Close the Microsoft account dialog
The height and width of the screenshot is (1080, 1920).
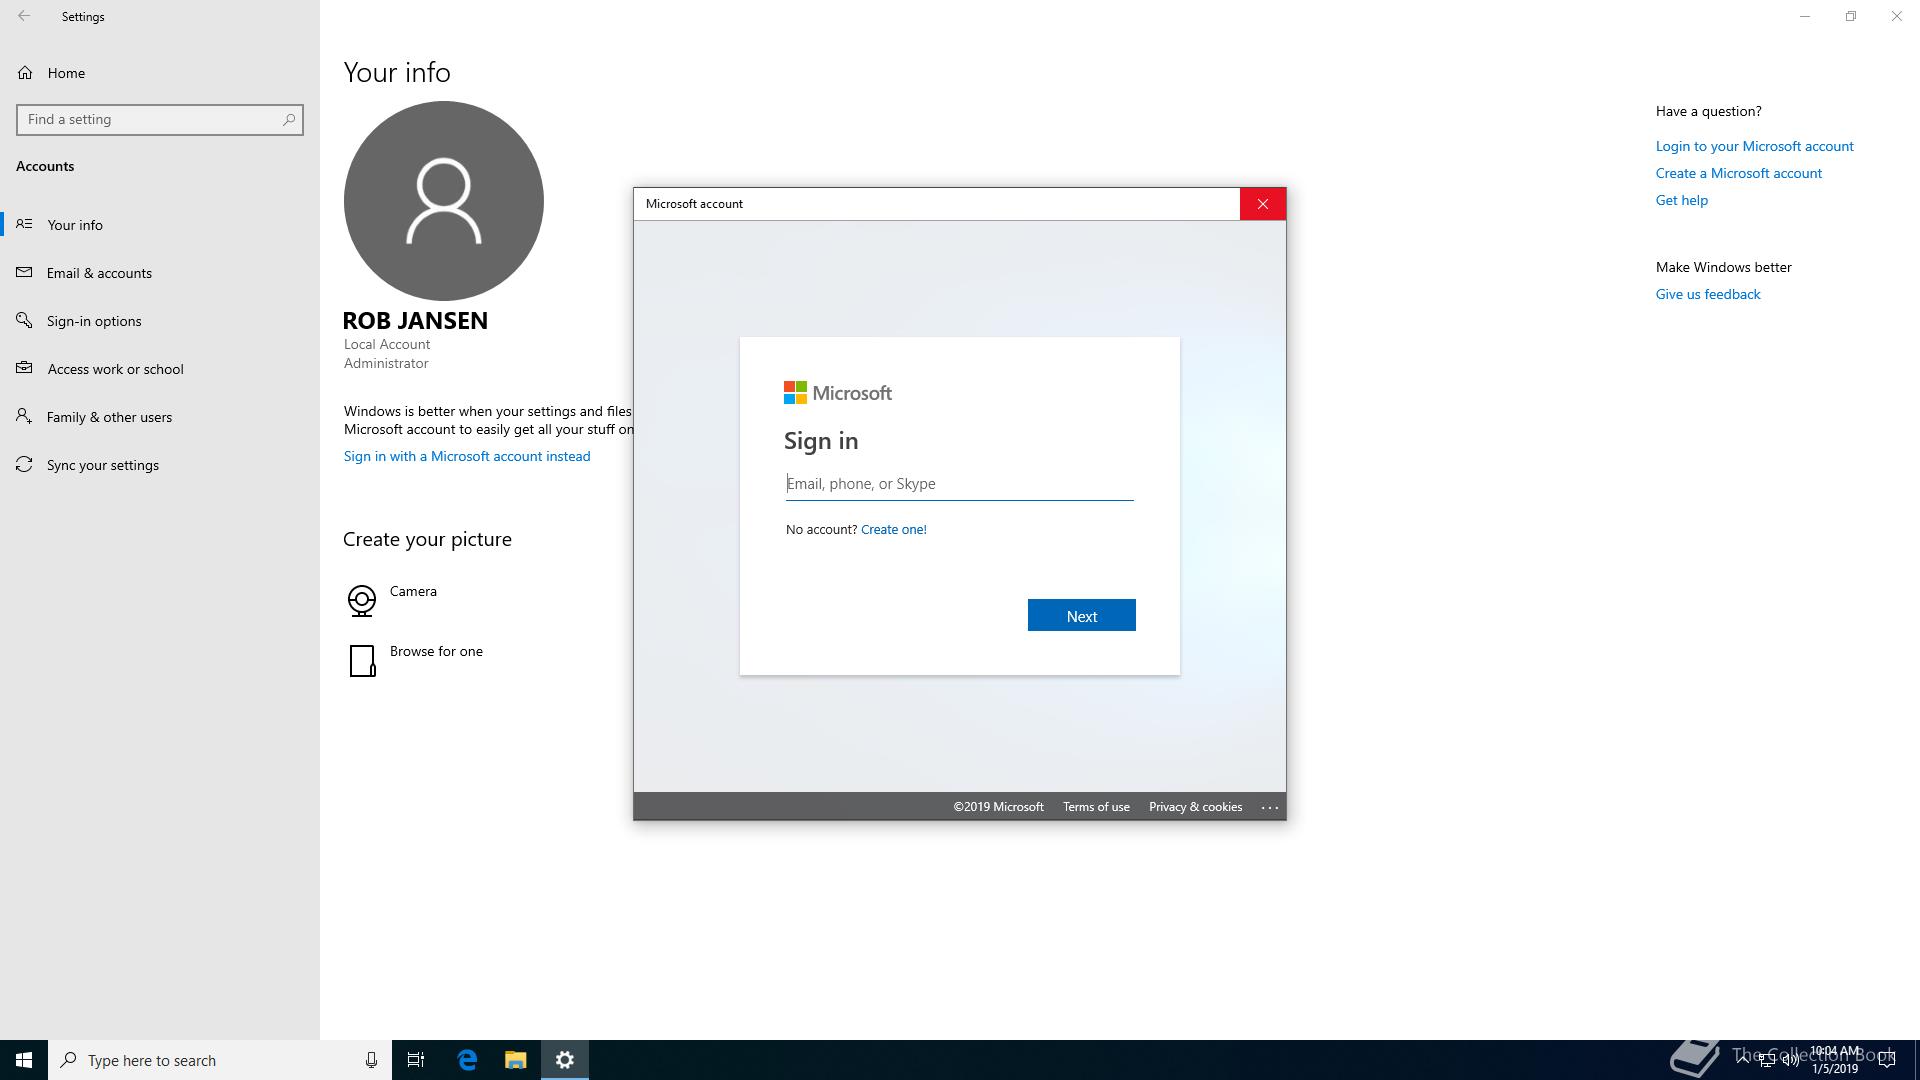[1263, 204]
